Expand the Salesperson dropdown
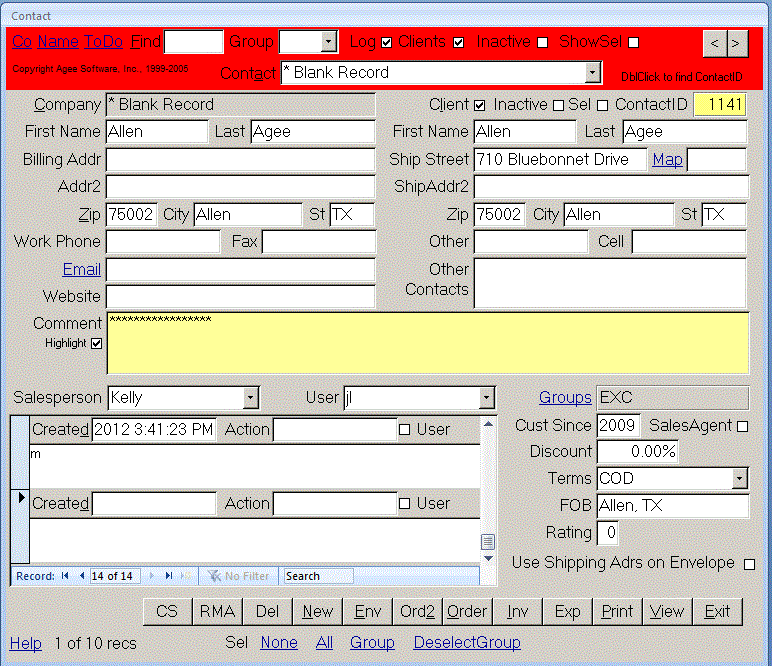Viewport: 772px width, 666px height. click(x=250, y=398)
